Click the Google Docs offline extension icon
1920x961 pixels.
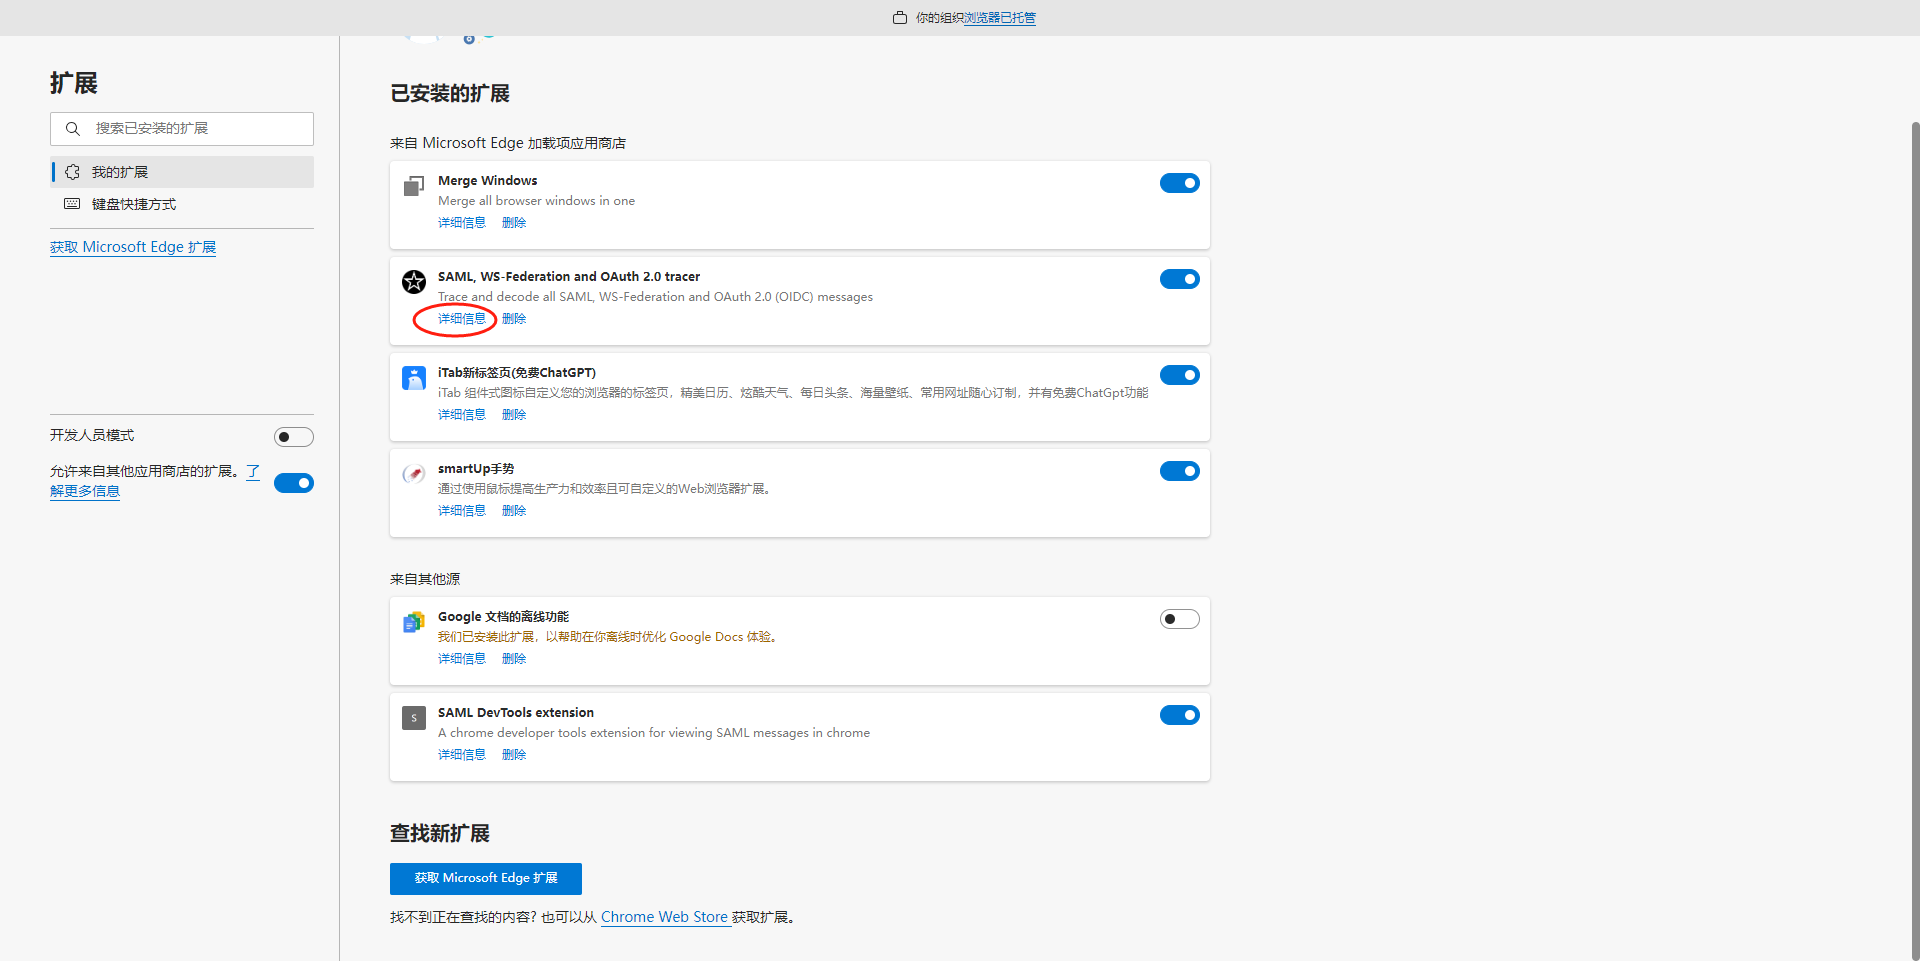click(x=413, y=622)
